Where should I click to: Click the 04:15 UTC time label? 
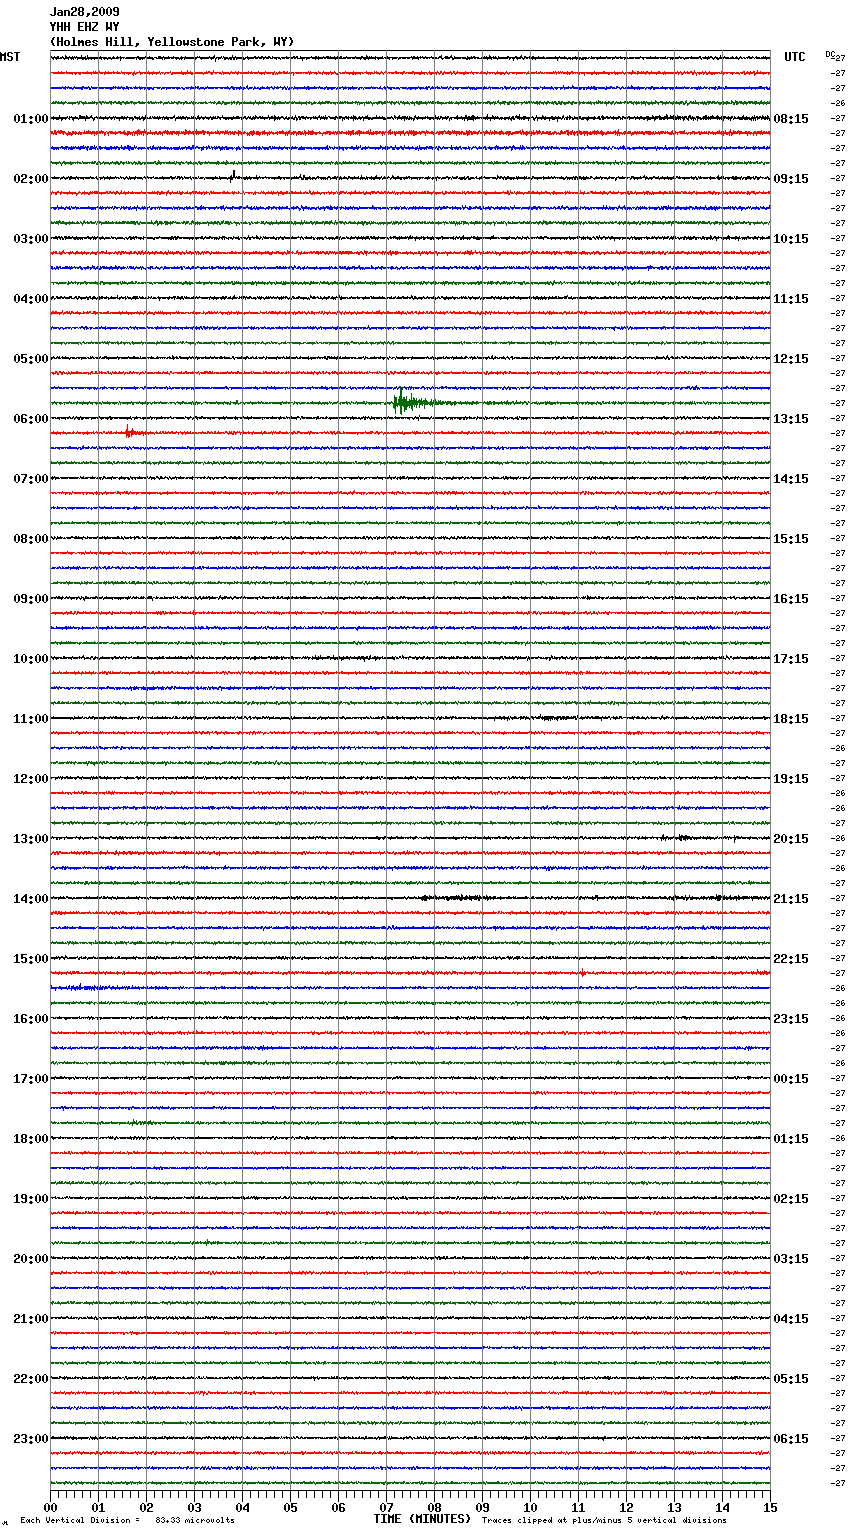click(791, 1319)
